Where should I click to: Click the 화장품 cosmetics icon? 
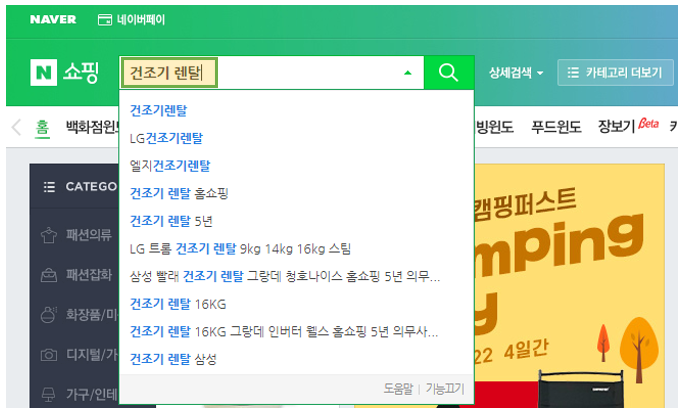coord(48,314)
